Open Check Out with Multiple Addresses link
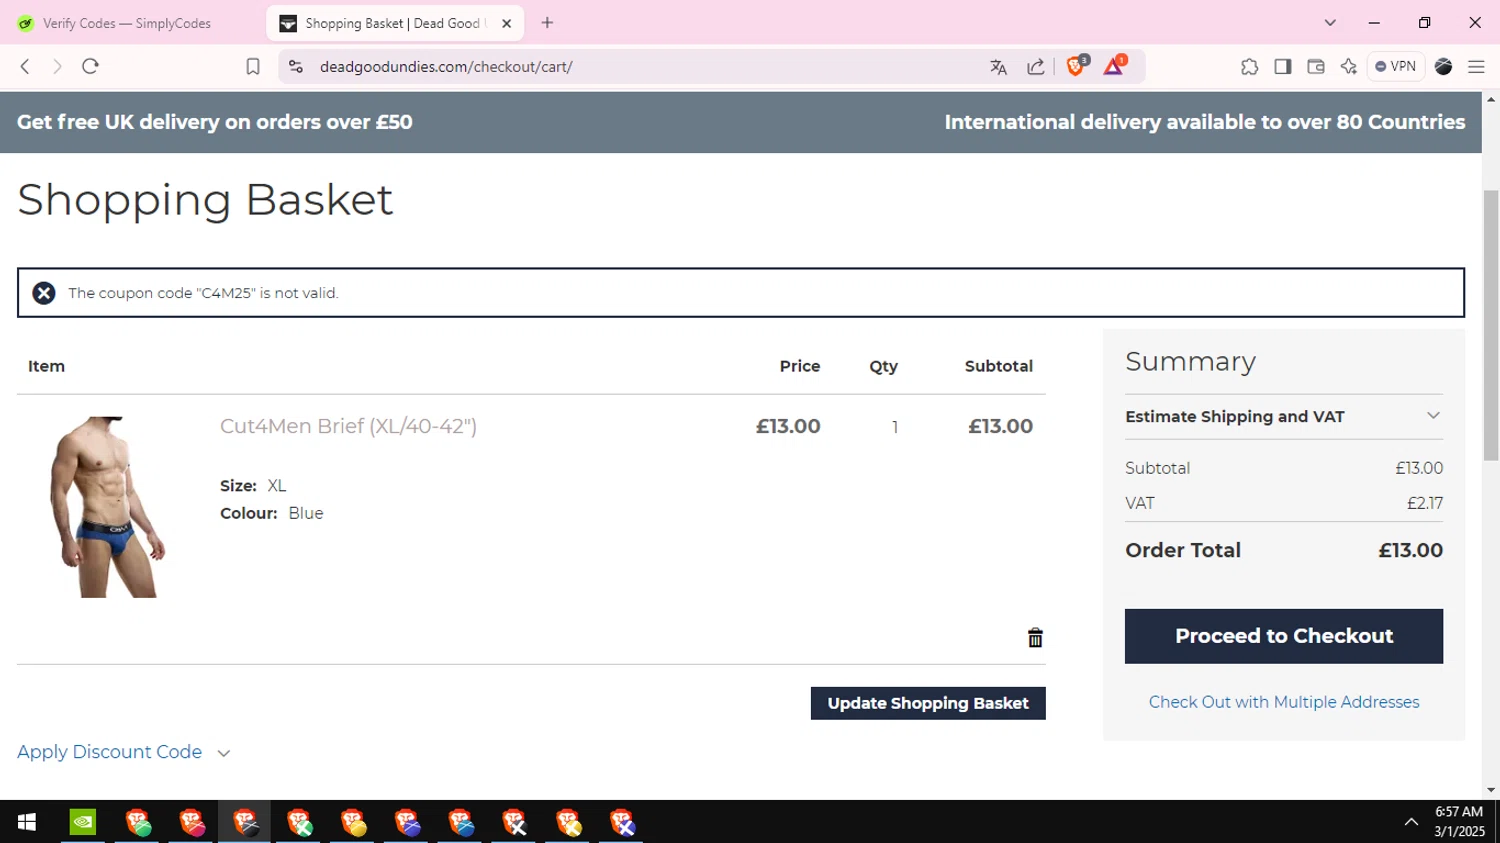The image size is (1500, 843). tap(1284, 702)
